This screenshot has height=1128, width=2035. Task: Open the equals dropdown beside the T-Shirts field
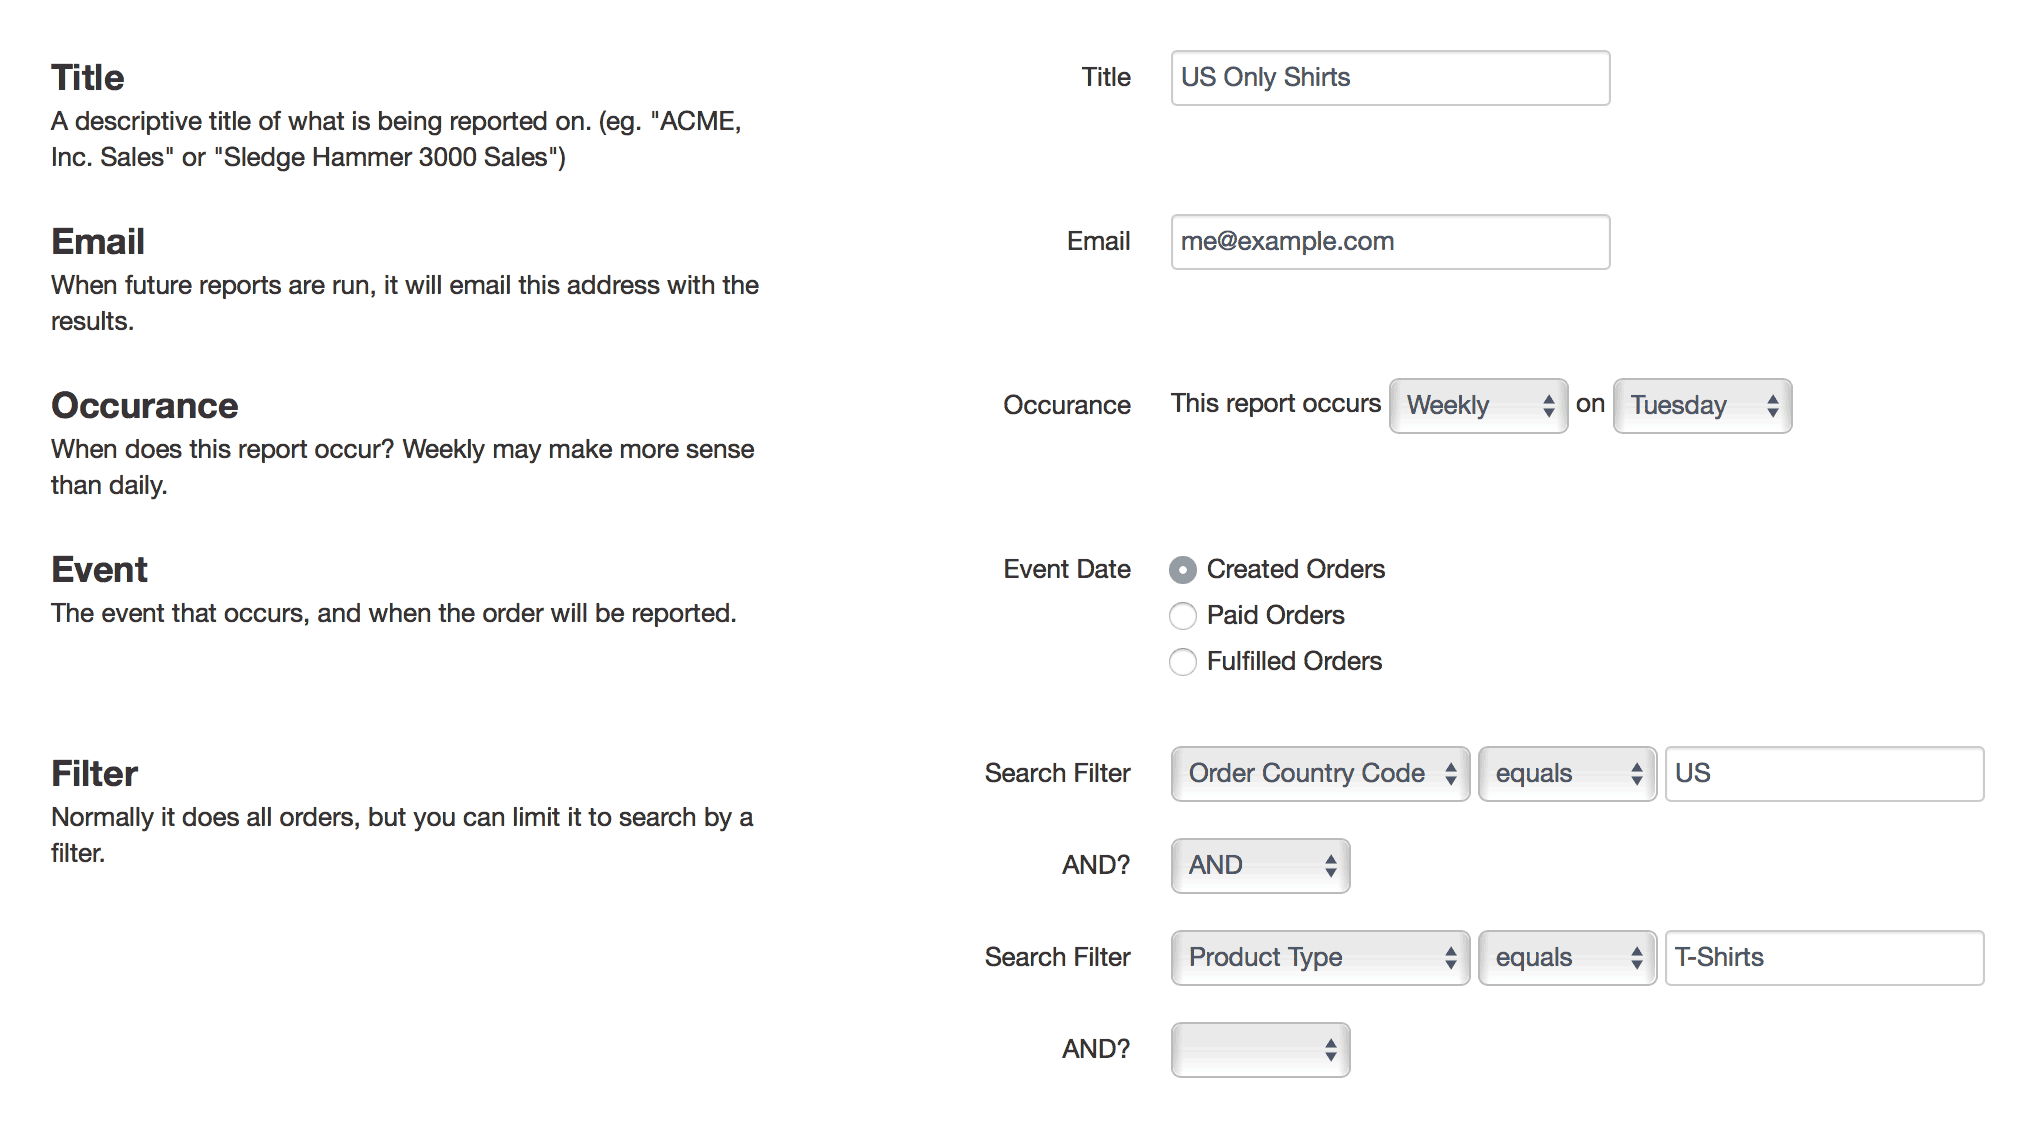[x=1567, y=958]
